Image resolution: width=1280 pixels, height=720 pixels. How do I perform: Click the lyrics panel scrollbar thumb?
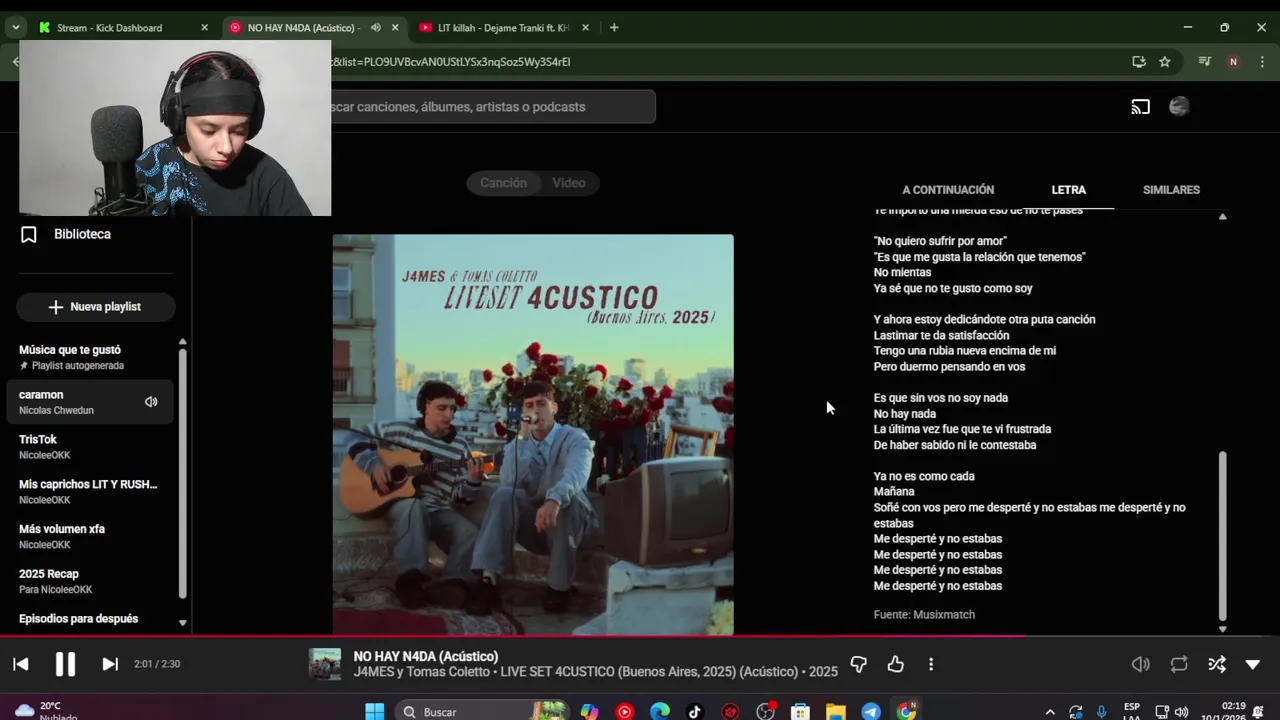coord(1222,536)
